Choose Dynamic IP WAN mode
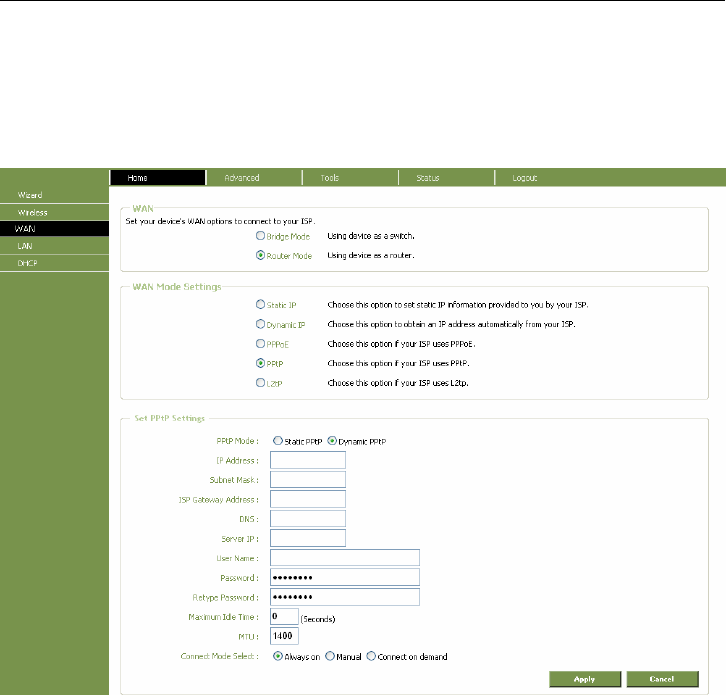This screenshot has width=726, height=695. tap(261, 325)
